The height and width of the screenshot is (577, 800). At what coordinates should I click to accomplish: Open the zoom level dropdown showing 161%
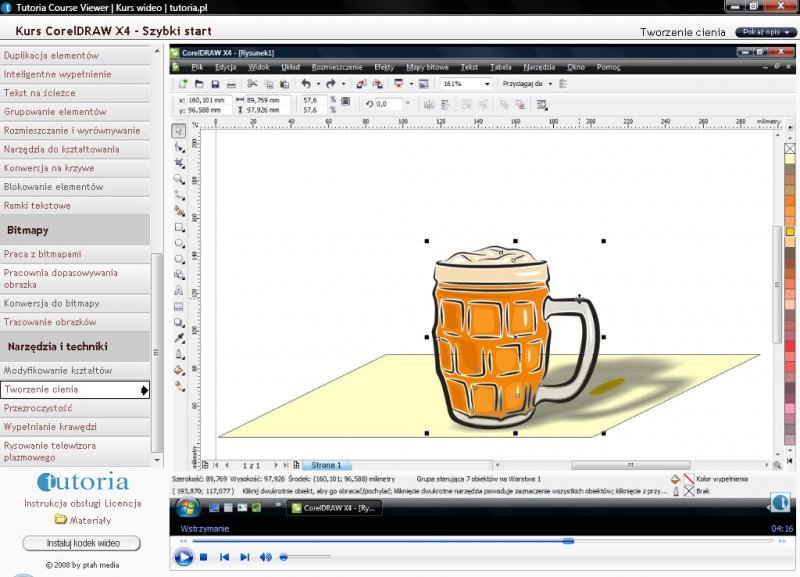tap(487, 84)
